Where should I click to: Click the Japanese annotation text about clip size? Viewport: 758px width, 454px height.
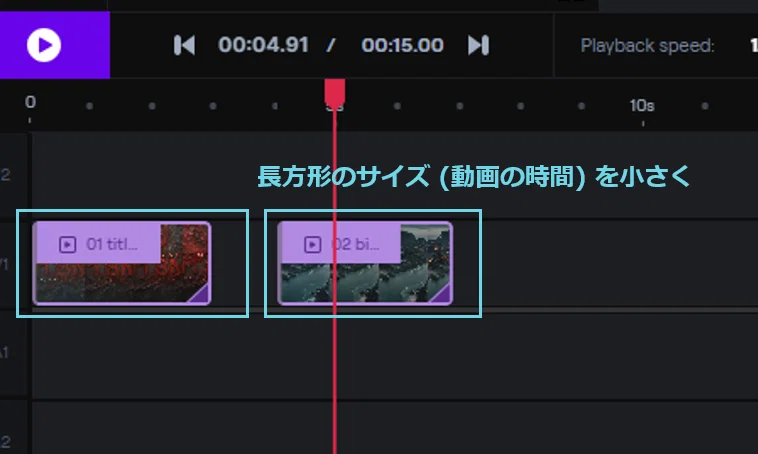[474, 176]
